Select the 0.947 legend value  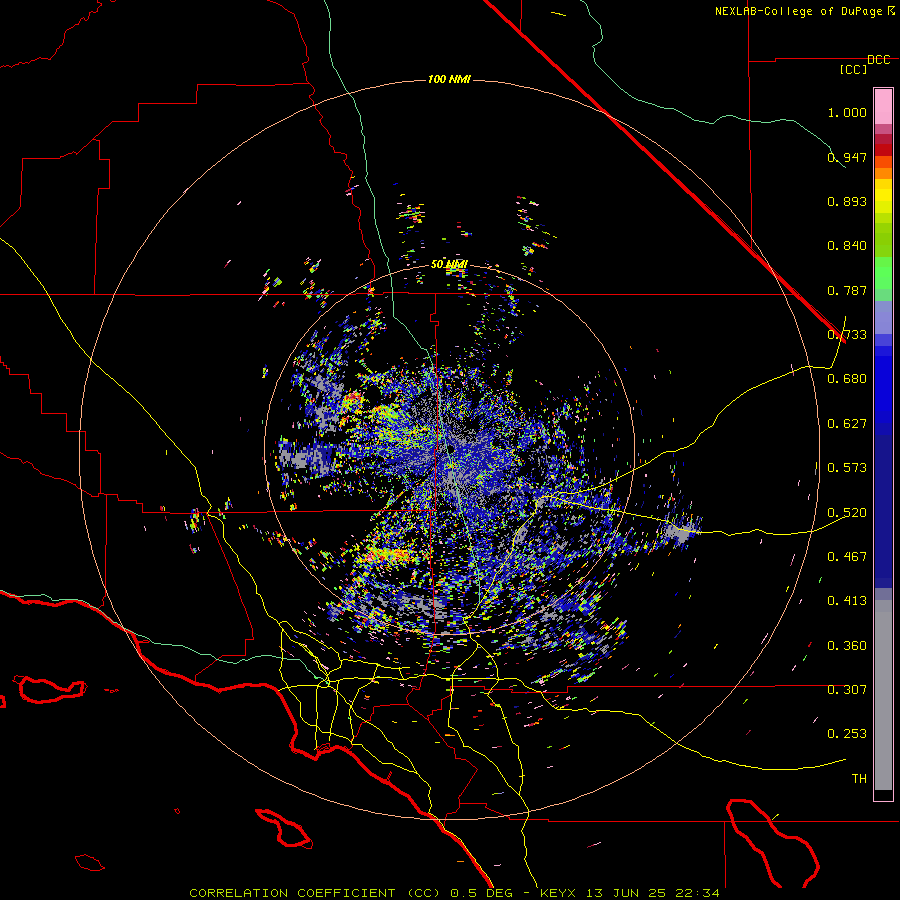coord(847,157)
